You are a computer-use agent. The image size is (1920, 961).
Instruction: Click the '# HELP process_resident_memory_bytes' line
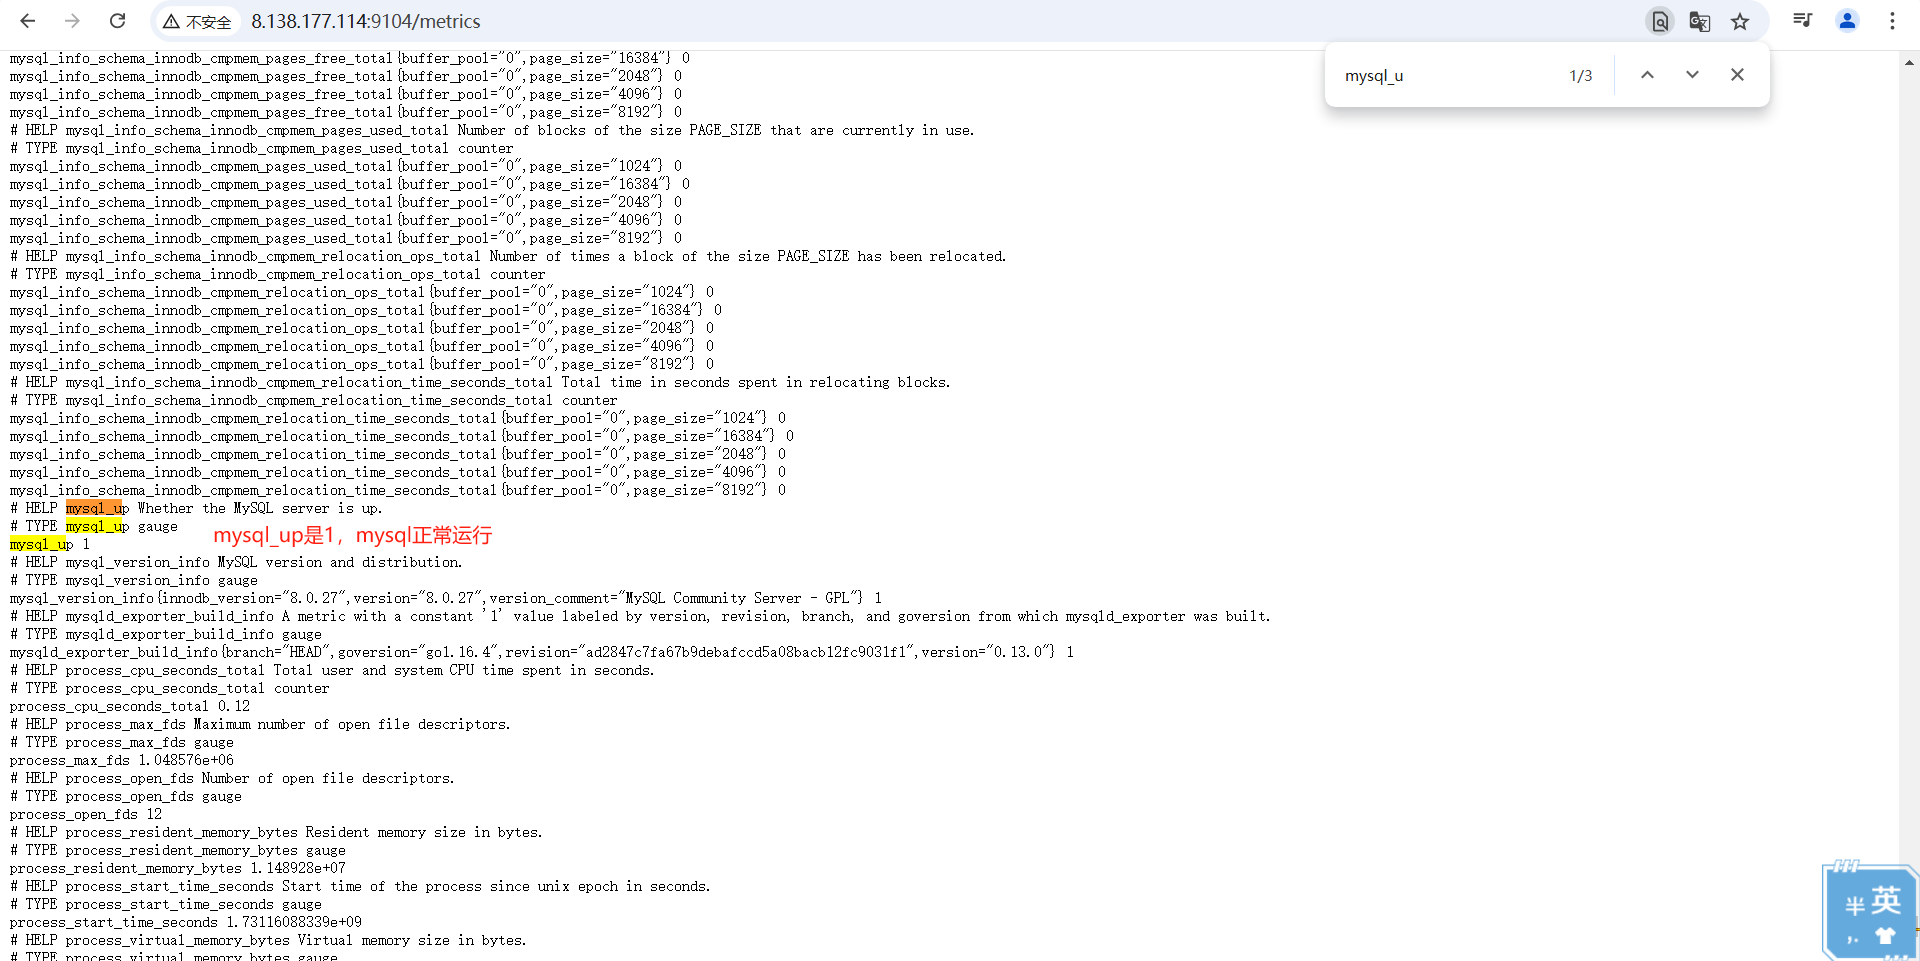pos(276,833)
